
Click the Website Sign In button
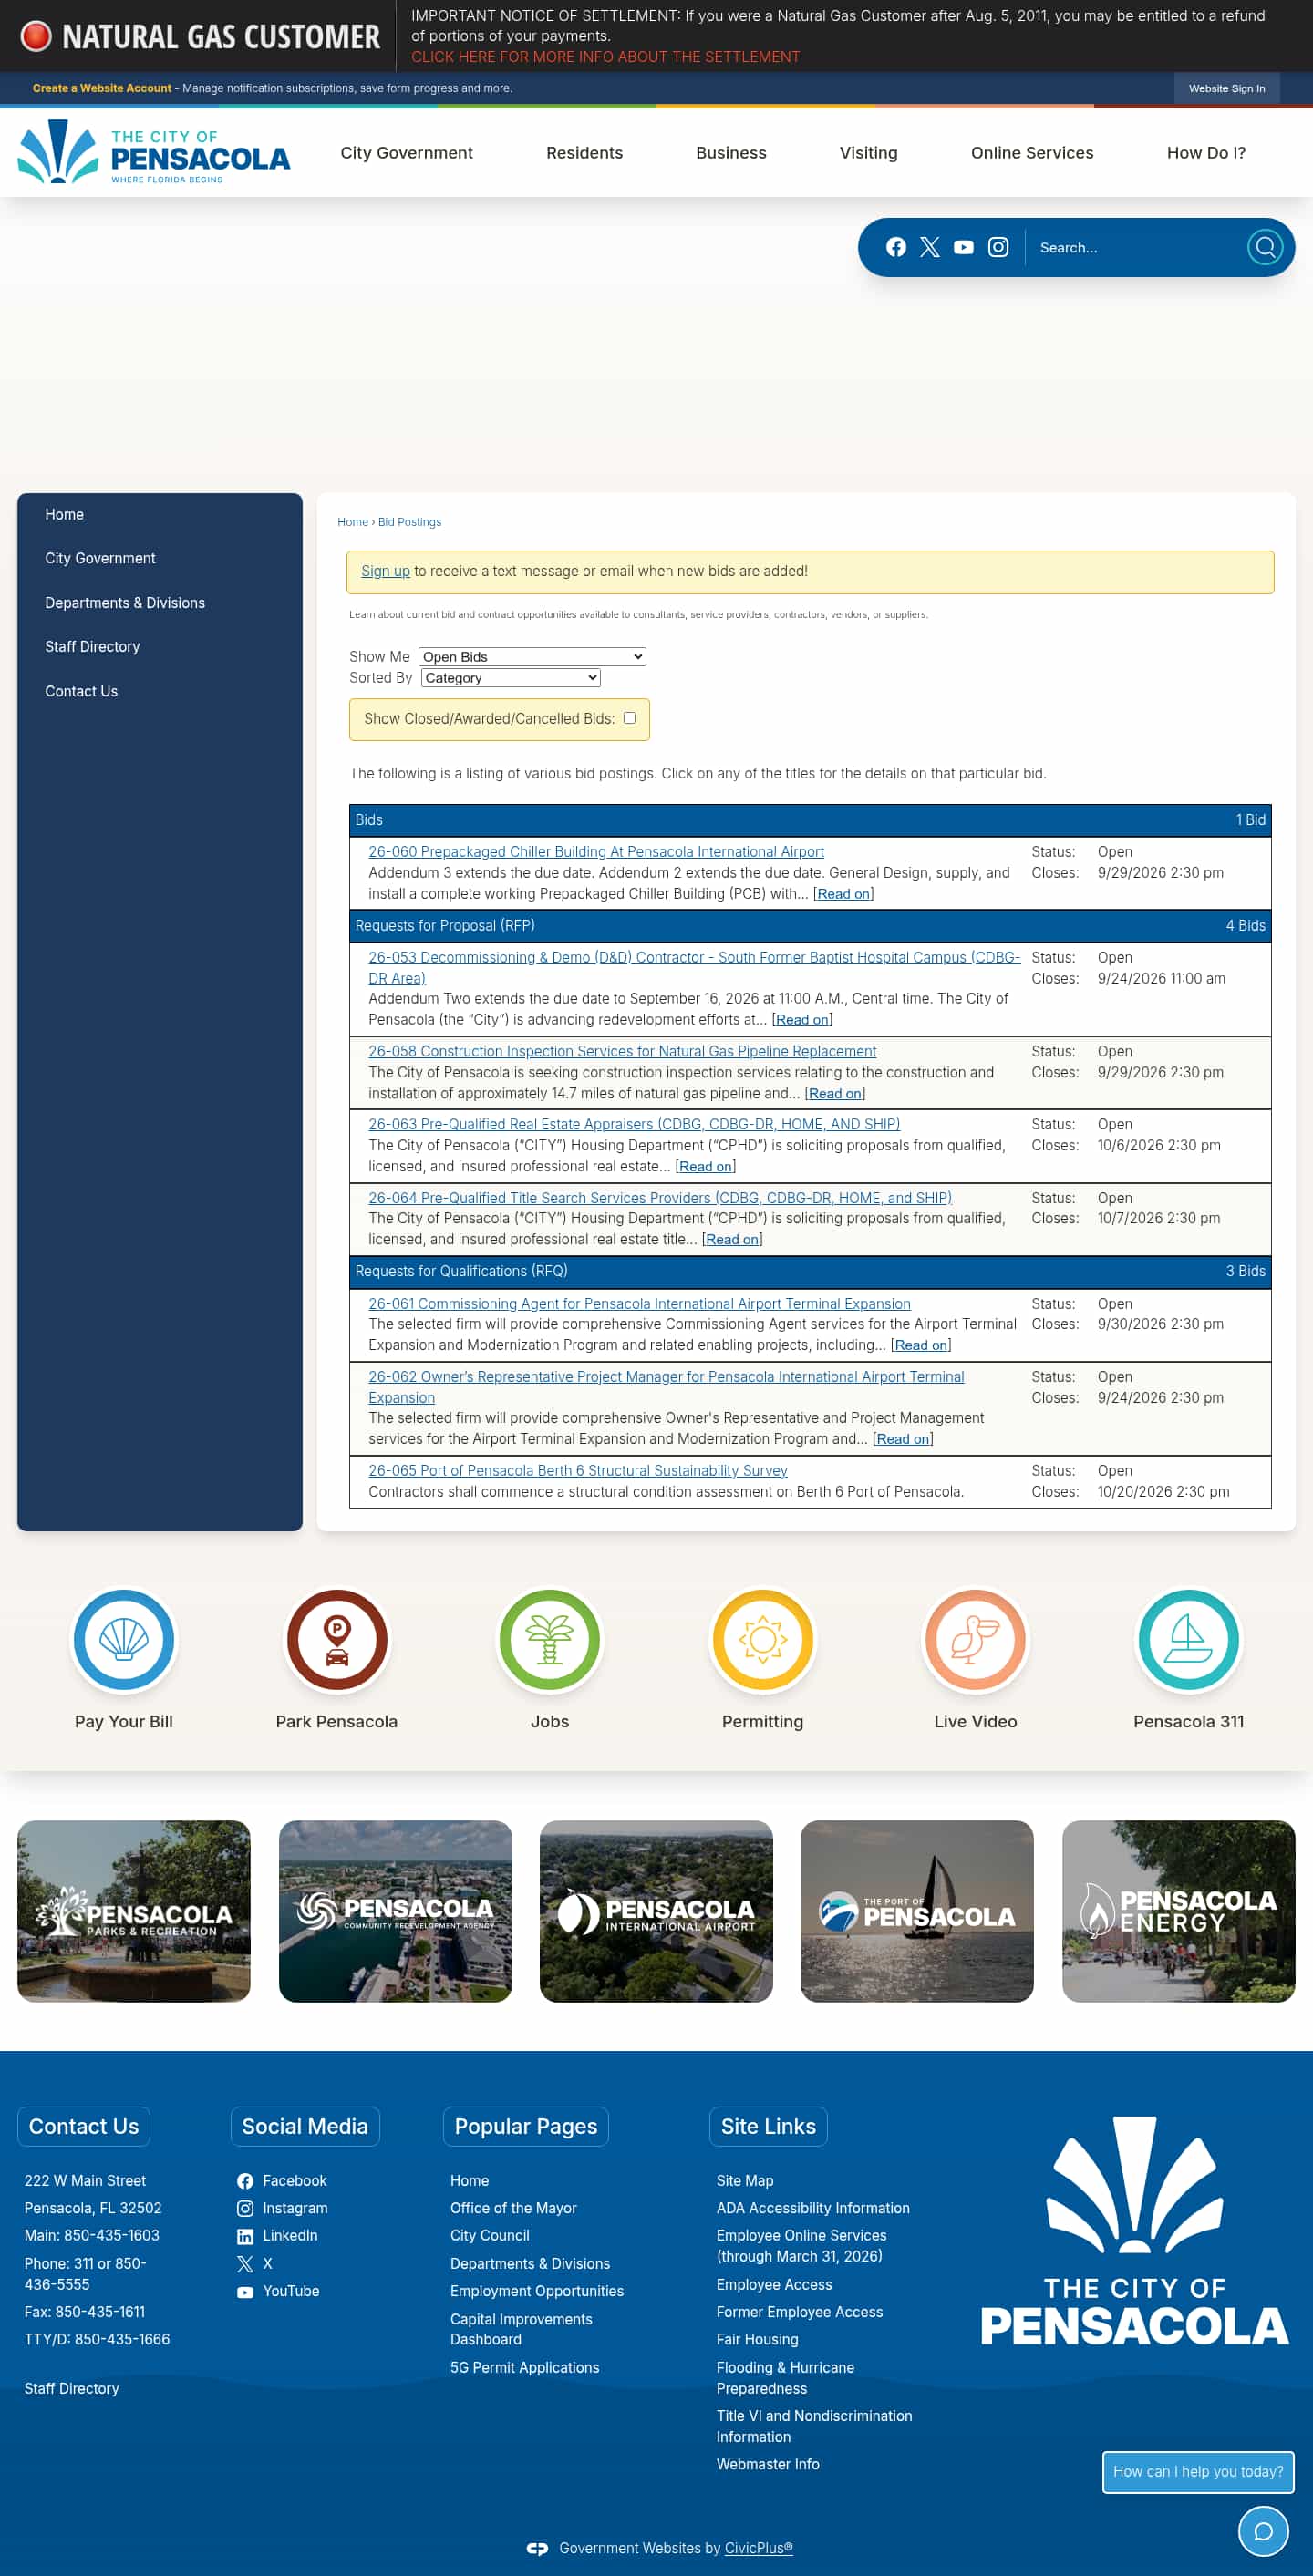coord(1226,88)
